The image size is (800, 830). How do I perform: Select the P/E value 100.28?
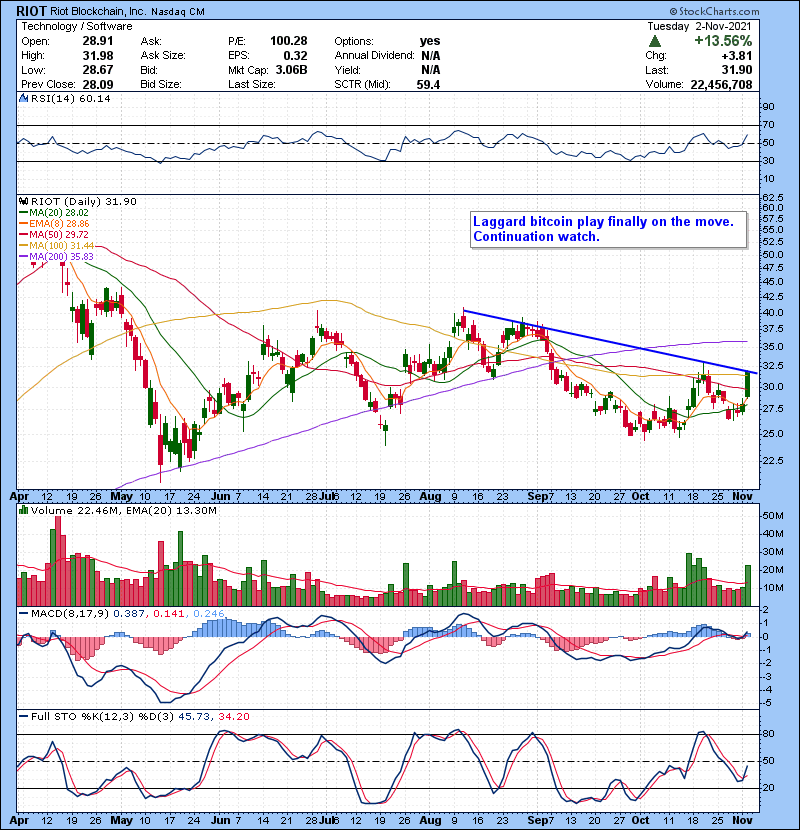pyautogui.click(x=289, y=41)
